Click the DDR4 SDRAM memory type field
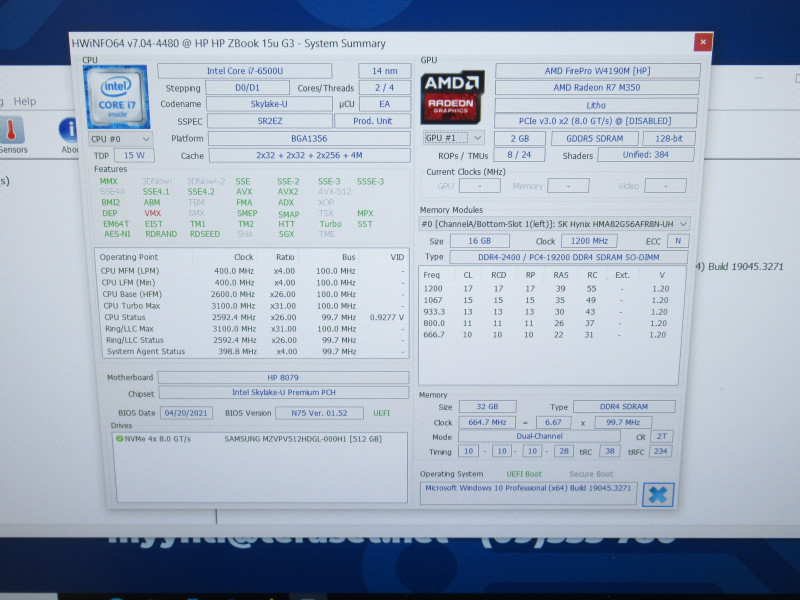 click(624, 407)
